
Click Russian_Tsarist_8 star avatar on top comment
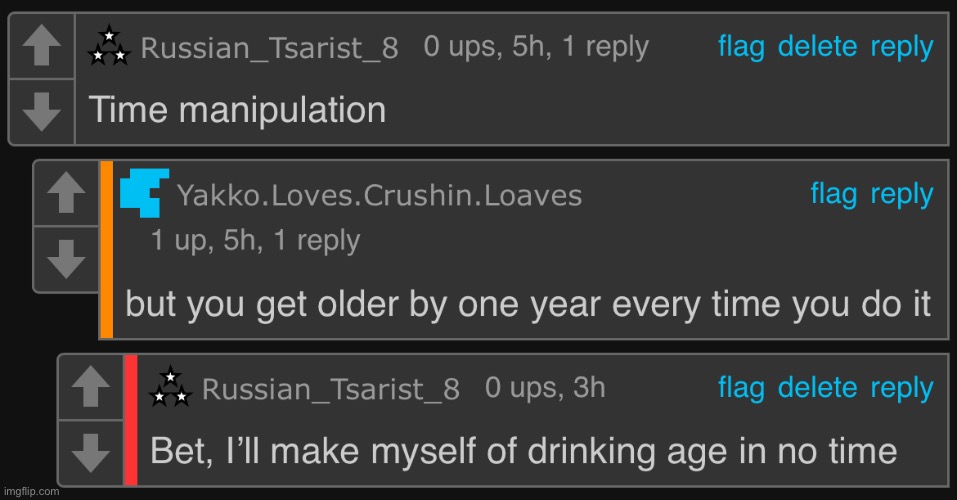[109, 46]
